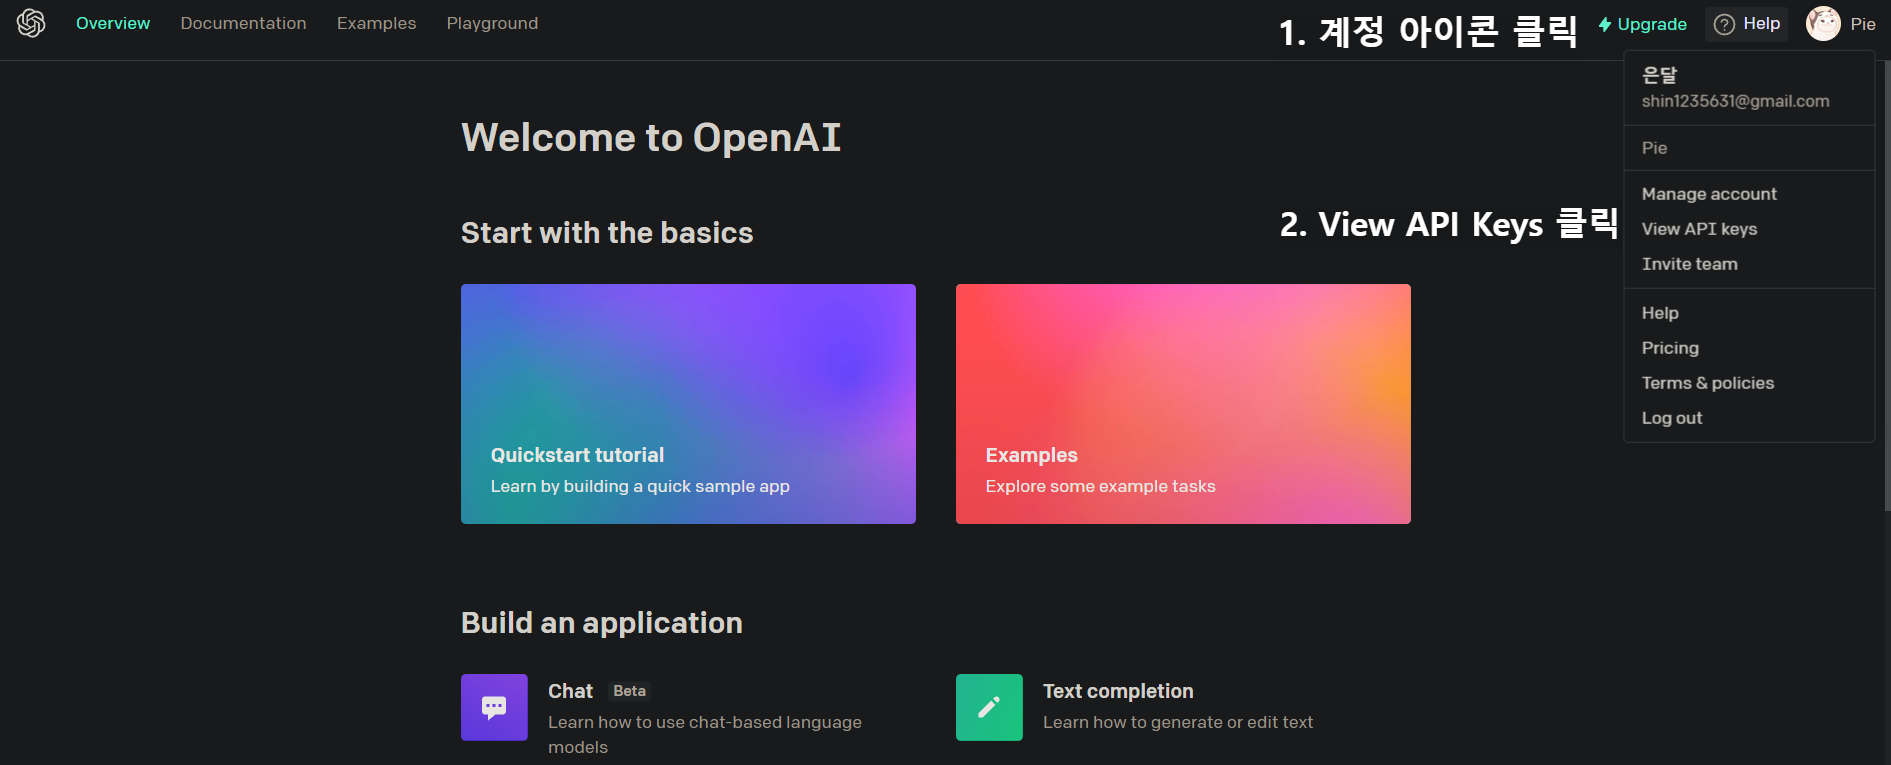Click the lightning bolt icon by Upgrade
The image size is (1891, 765).
coord(1604,24)
